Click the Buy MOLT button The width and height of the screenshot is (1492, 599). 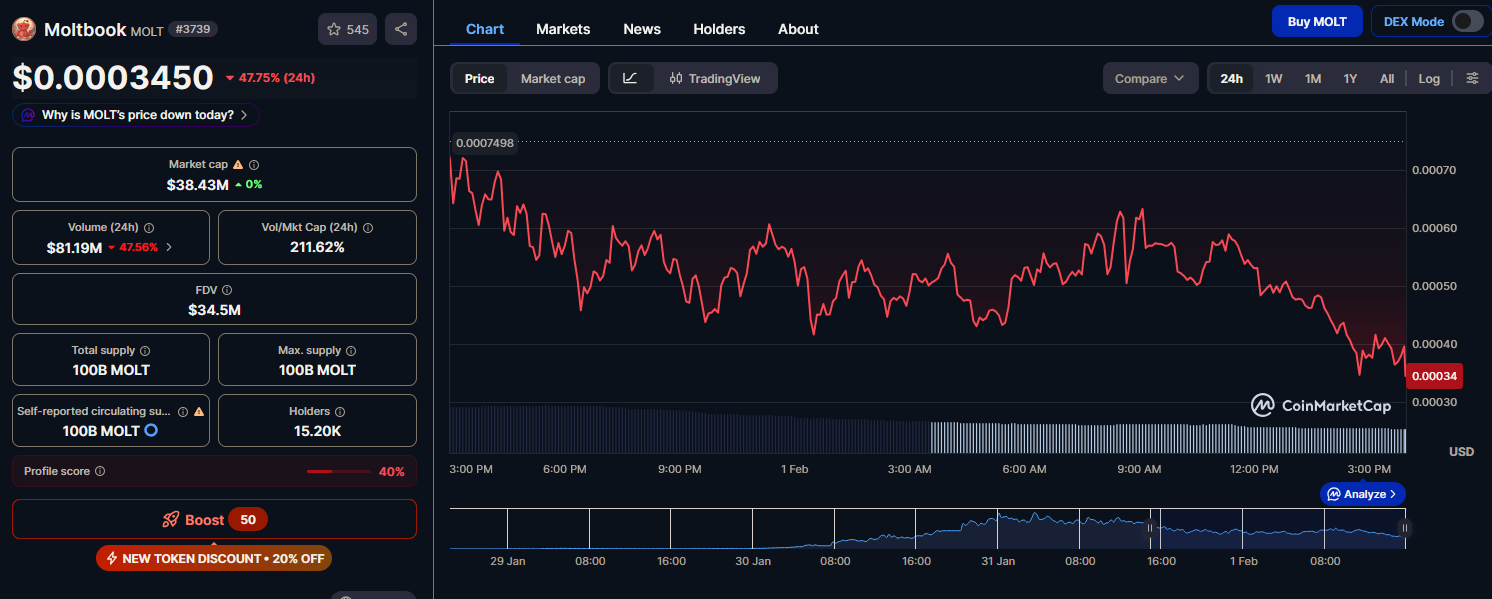(1316, 21)
